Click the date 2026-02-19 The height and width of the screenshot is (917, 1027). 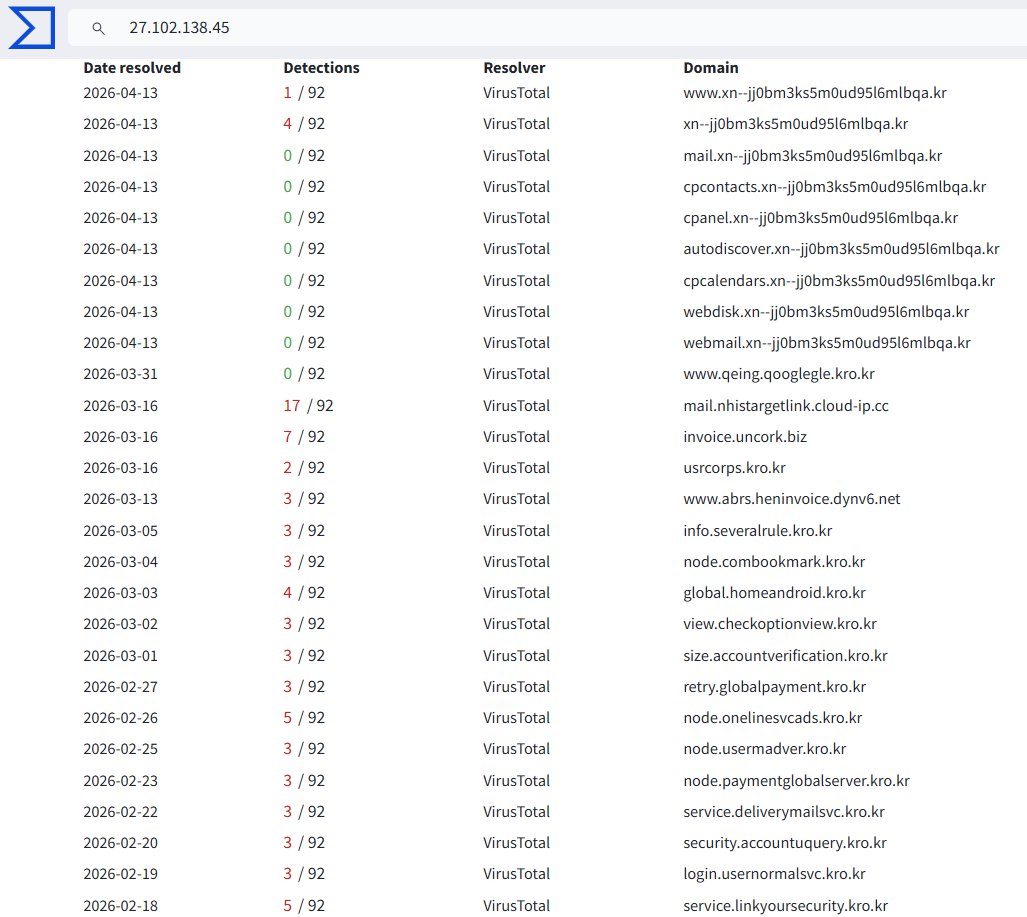point(121,874)
